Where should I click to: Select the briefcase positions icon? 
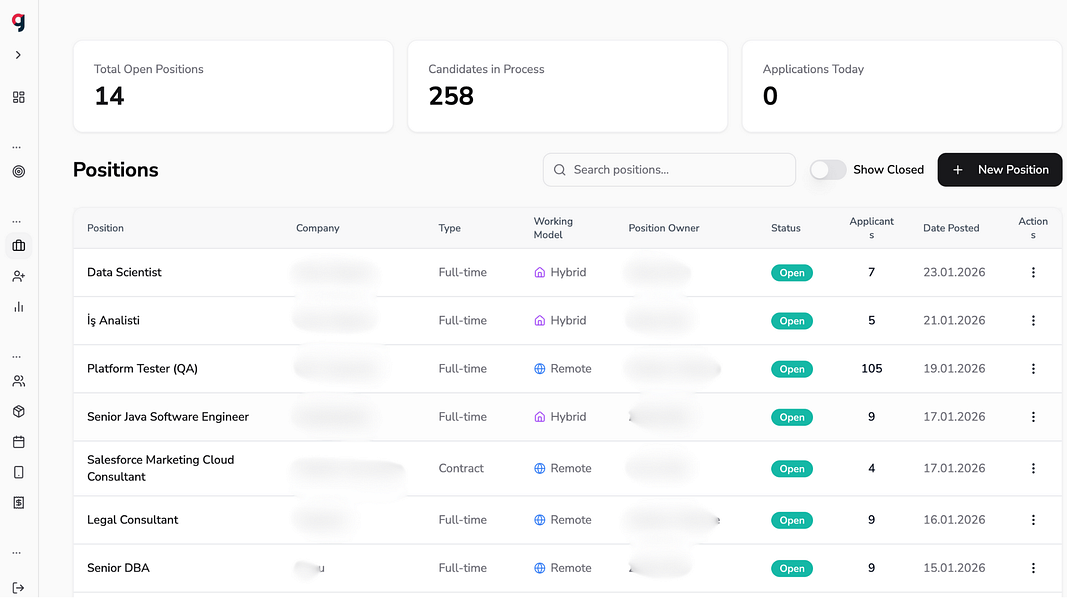tap(18, 246)
